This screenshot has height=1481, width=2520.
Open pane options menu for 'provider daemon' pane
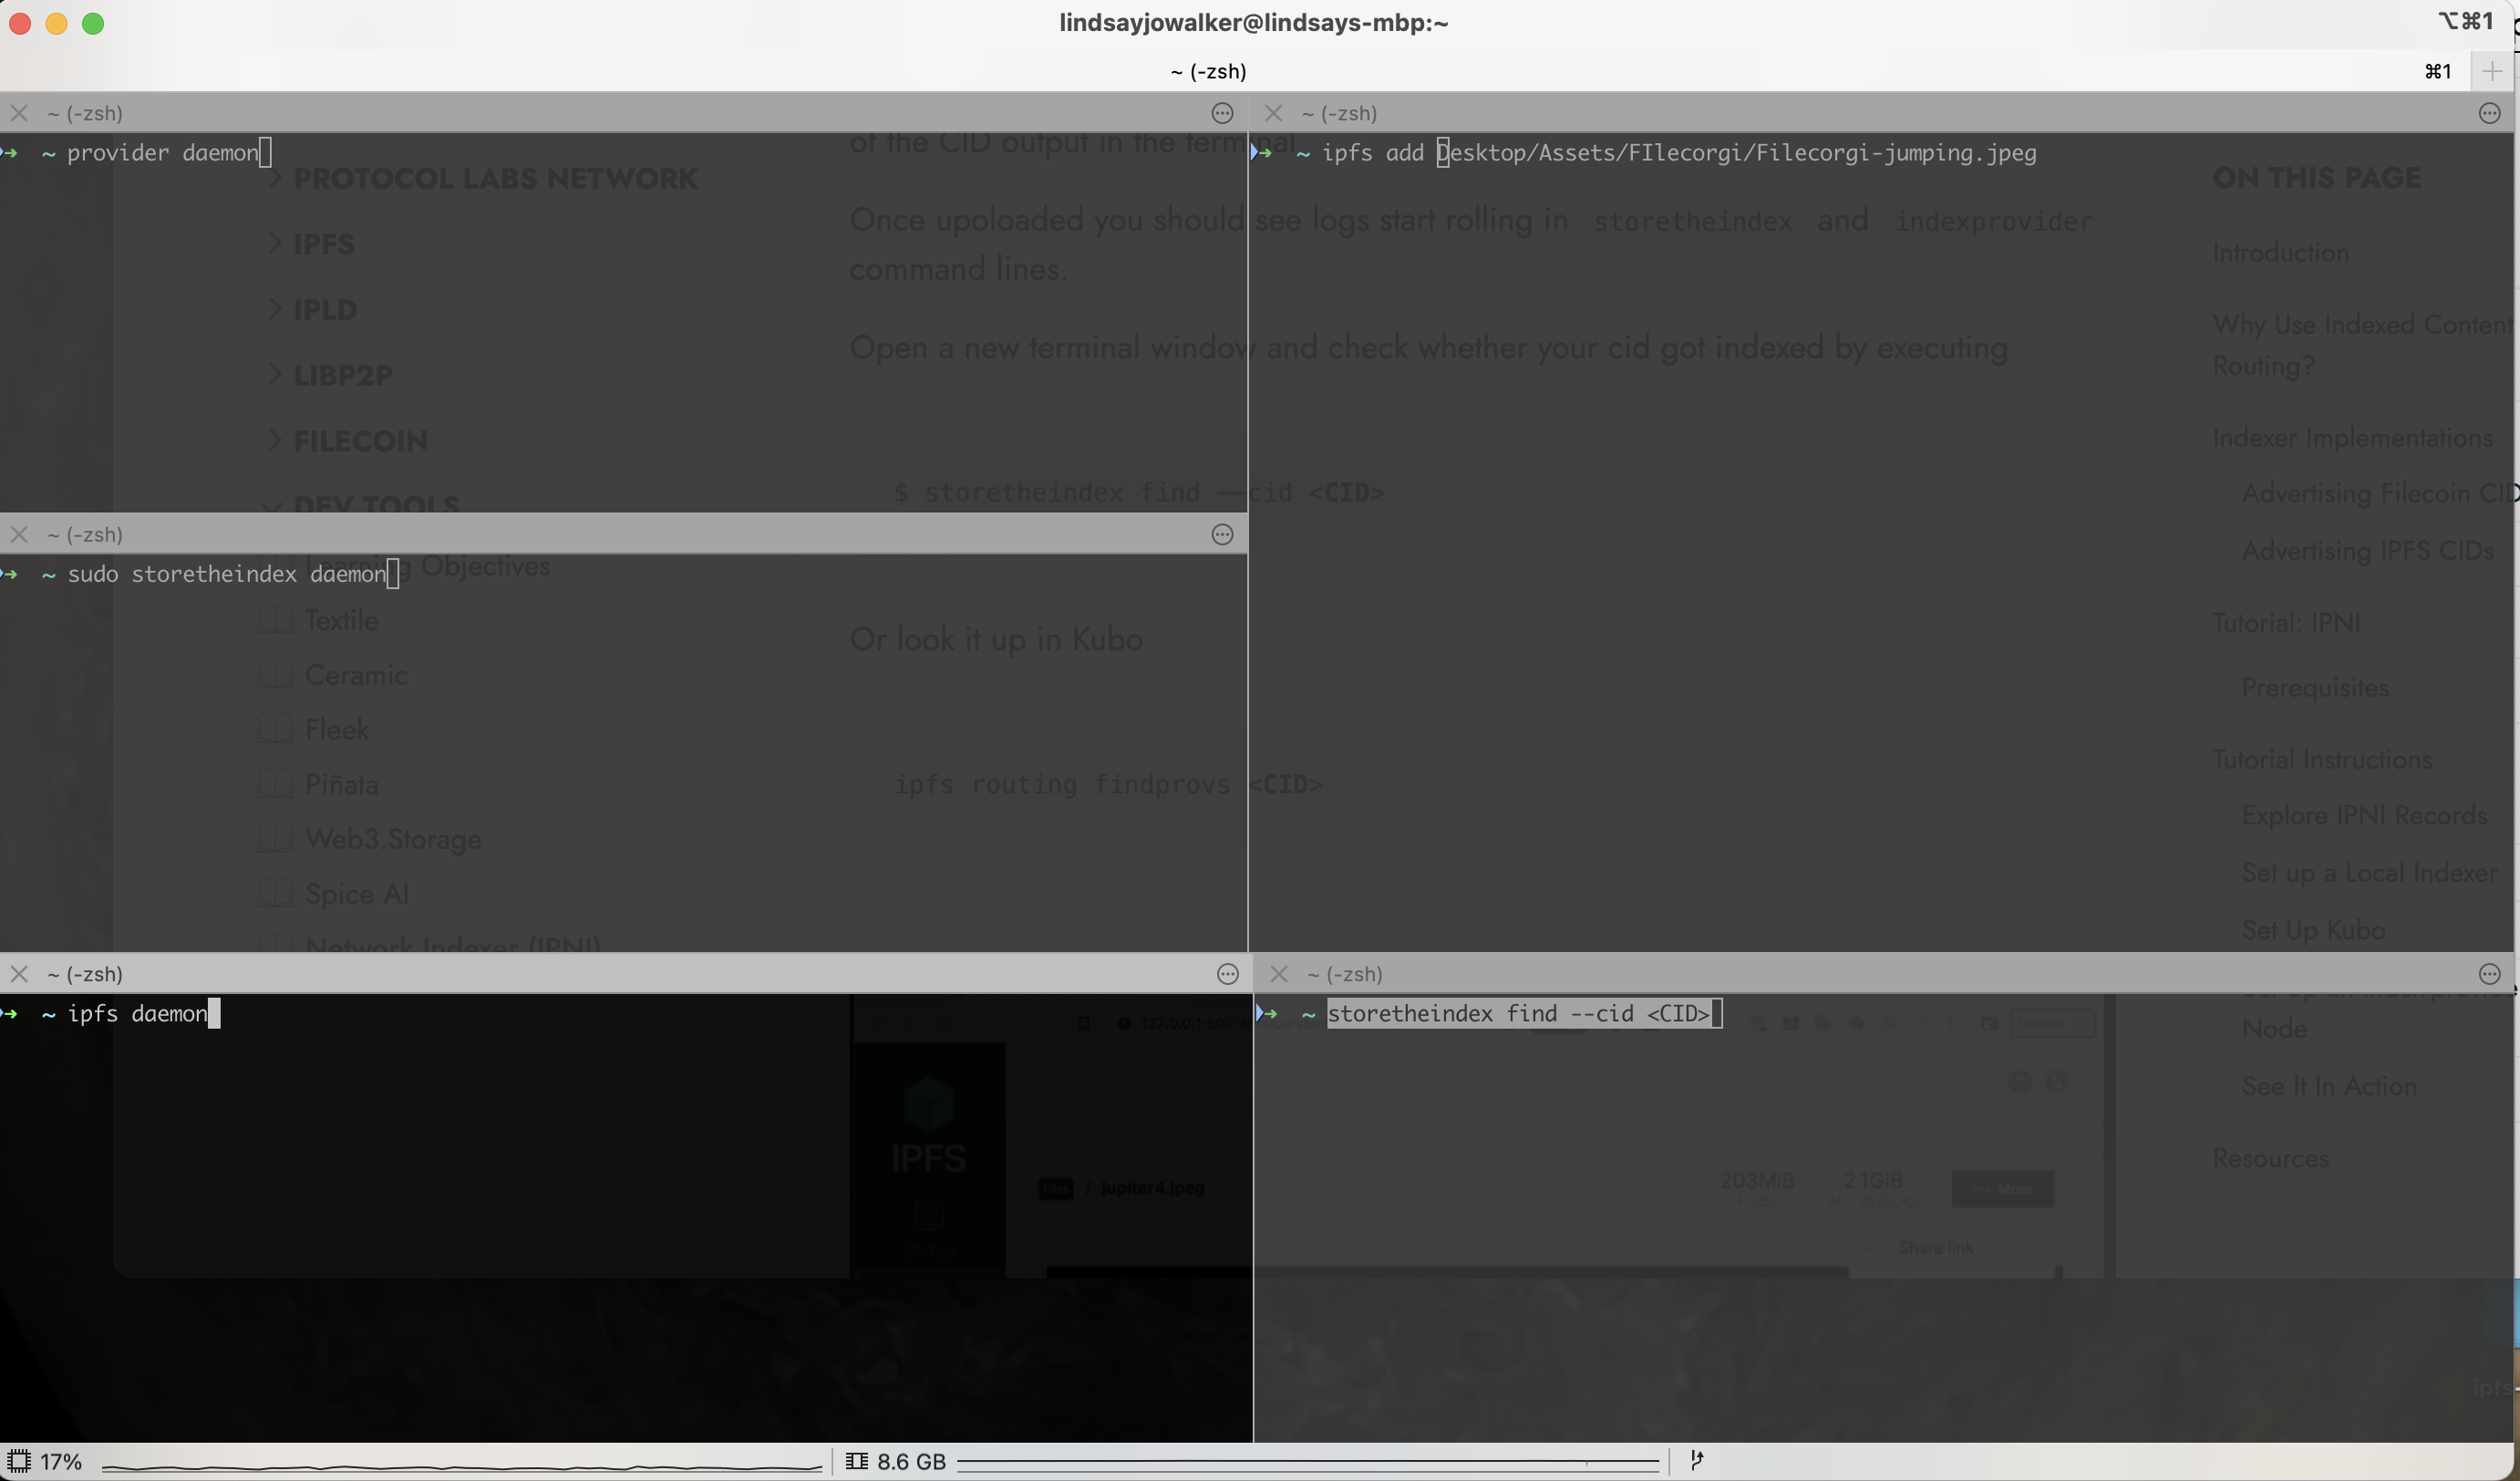(x=1222, y=113)
